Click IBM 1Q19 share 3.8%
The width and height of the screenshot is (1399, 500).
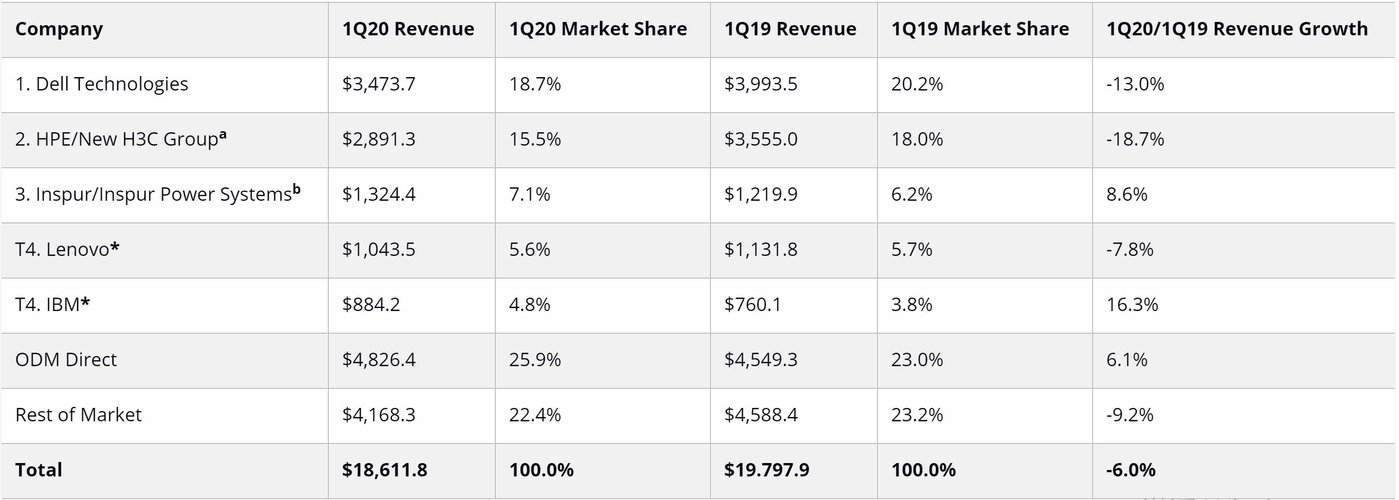[x=912, y=304]
